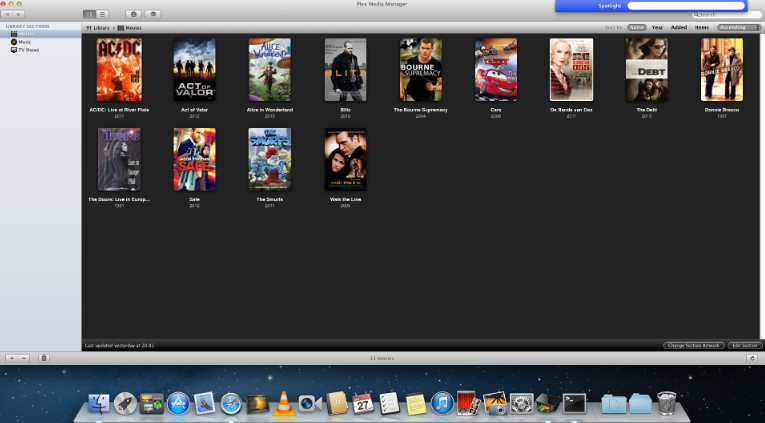The width and height of the screenshot is (765, 423).
Task: Click the trash delete button in bottom bar
Action: (x=44, y=359)
